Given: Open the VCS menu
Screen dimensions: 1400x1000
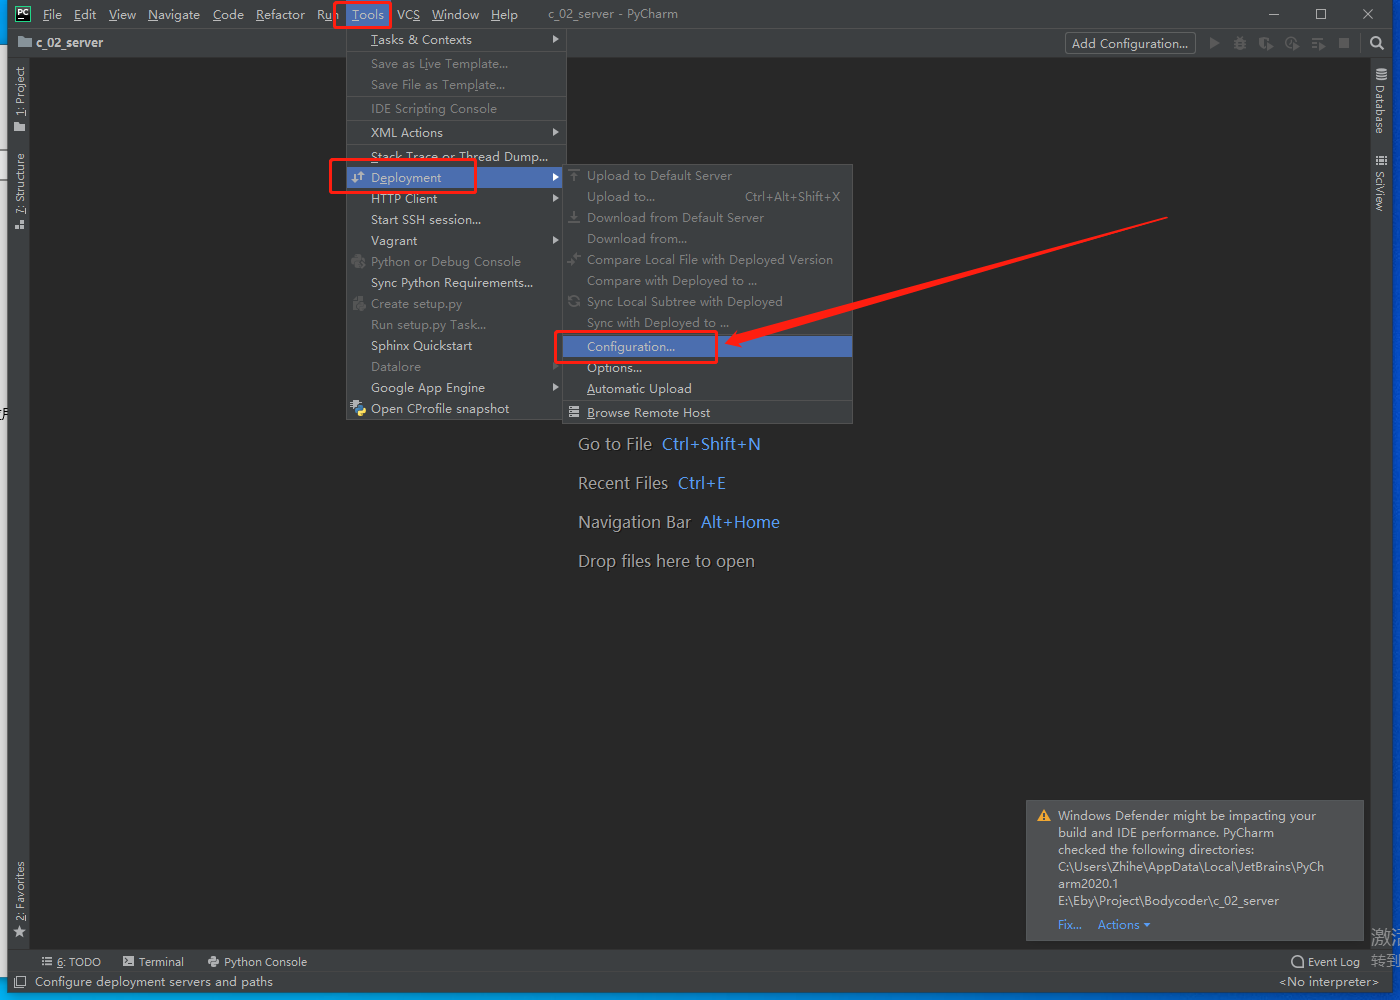Looking at the screenshot, I should [x=407, y=14].
